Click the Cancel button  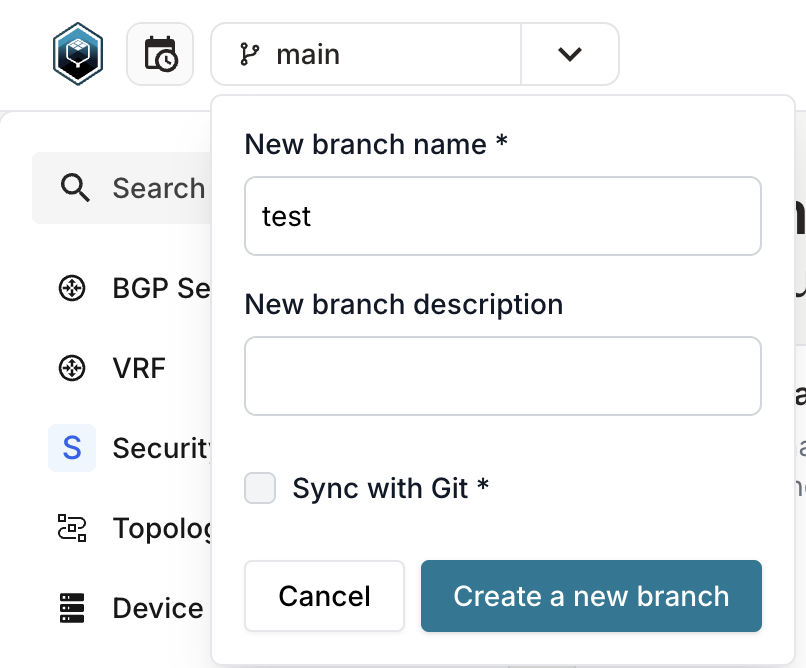pyautogui.click(x=324, y=596)
